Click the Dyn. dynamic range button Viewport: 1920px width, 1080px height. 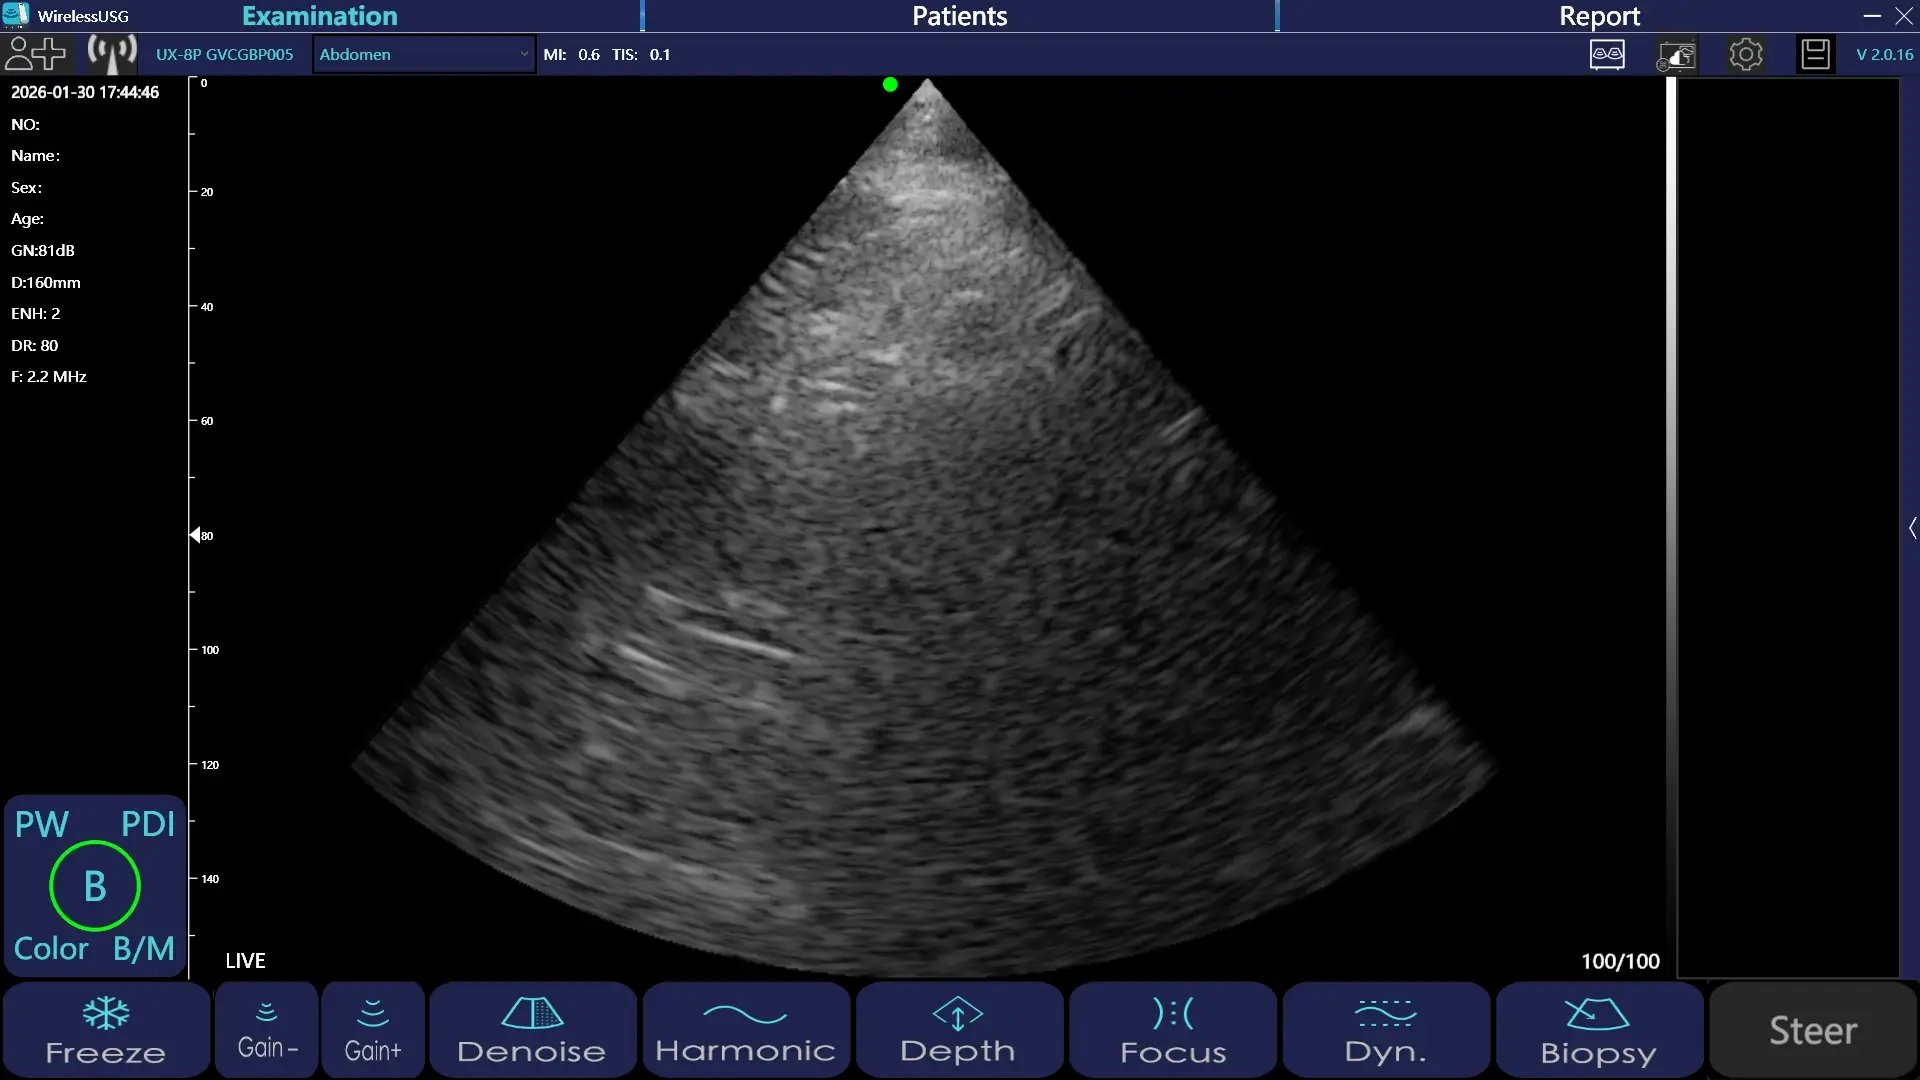tap(1385, 1030)
